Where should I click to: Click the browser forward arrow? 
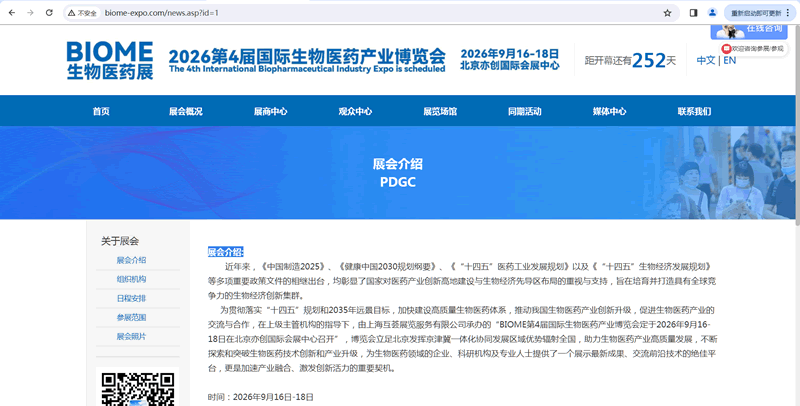pyautogui.click(x=32, y=13)
